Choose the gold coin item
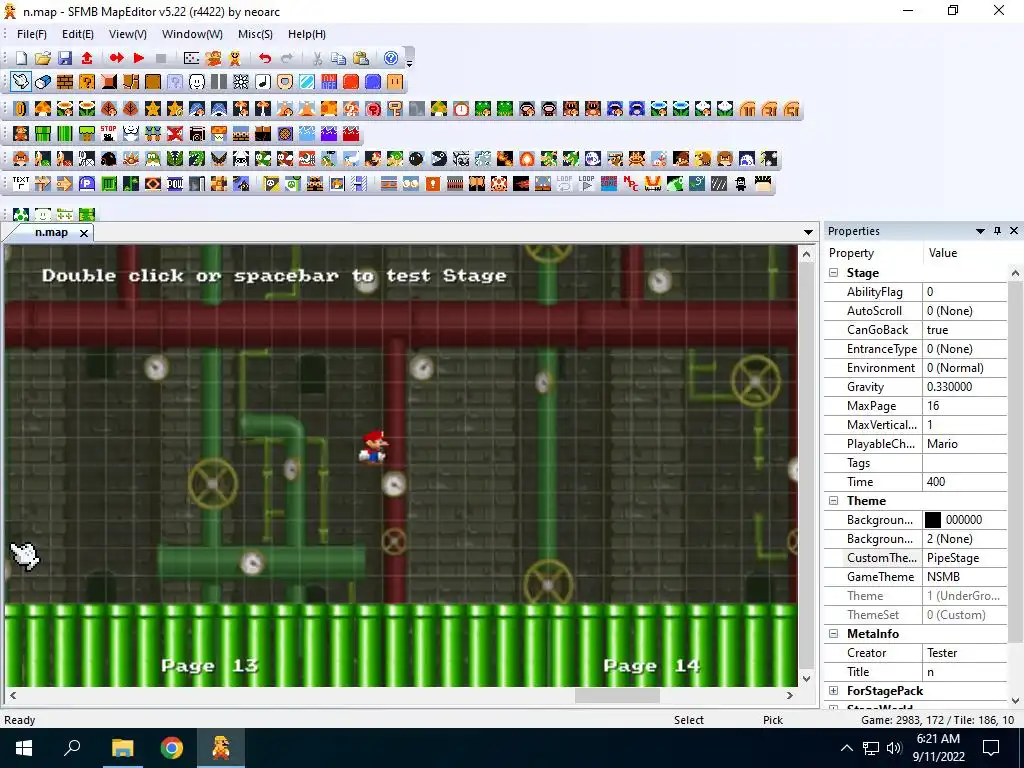This screenshot has width=1024, height=768. click(x=21, y=109)
